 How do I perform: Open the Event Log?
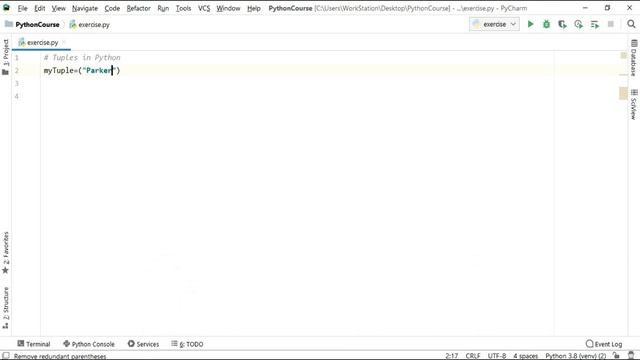(604, 344)
